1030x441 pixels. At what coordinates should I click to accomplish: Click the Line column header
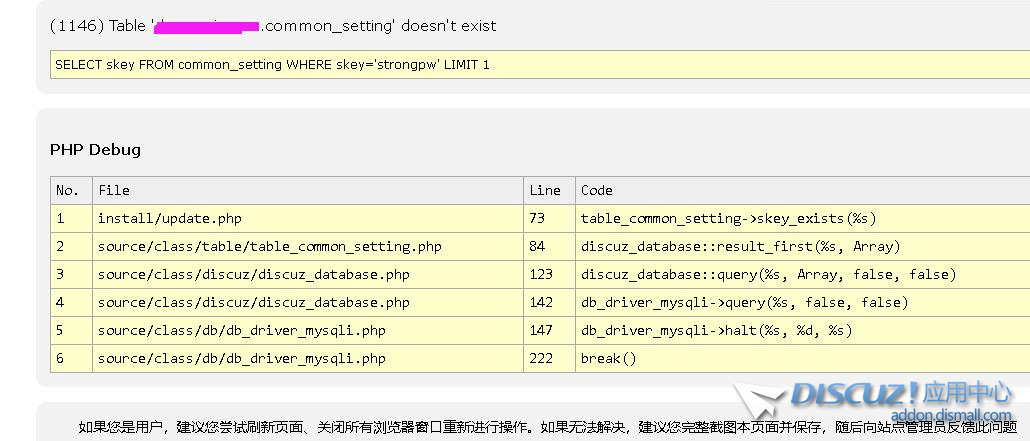(545, 190)
